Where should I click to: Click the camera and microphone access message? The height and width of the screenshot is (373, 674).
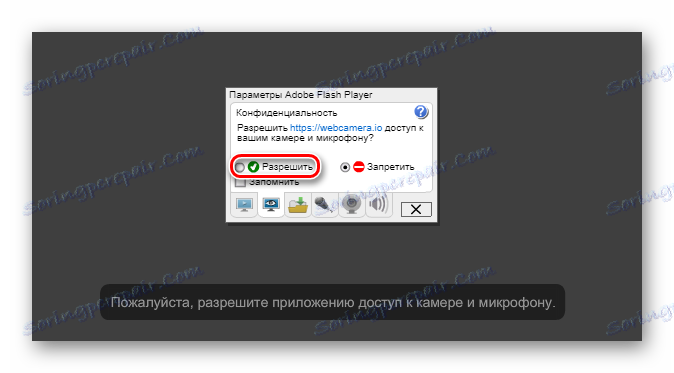tap(333, 303)
